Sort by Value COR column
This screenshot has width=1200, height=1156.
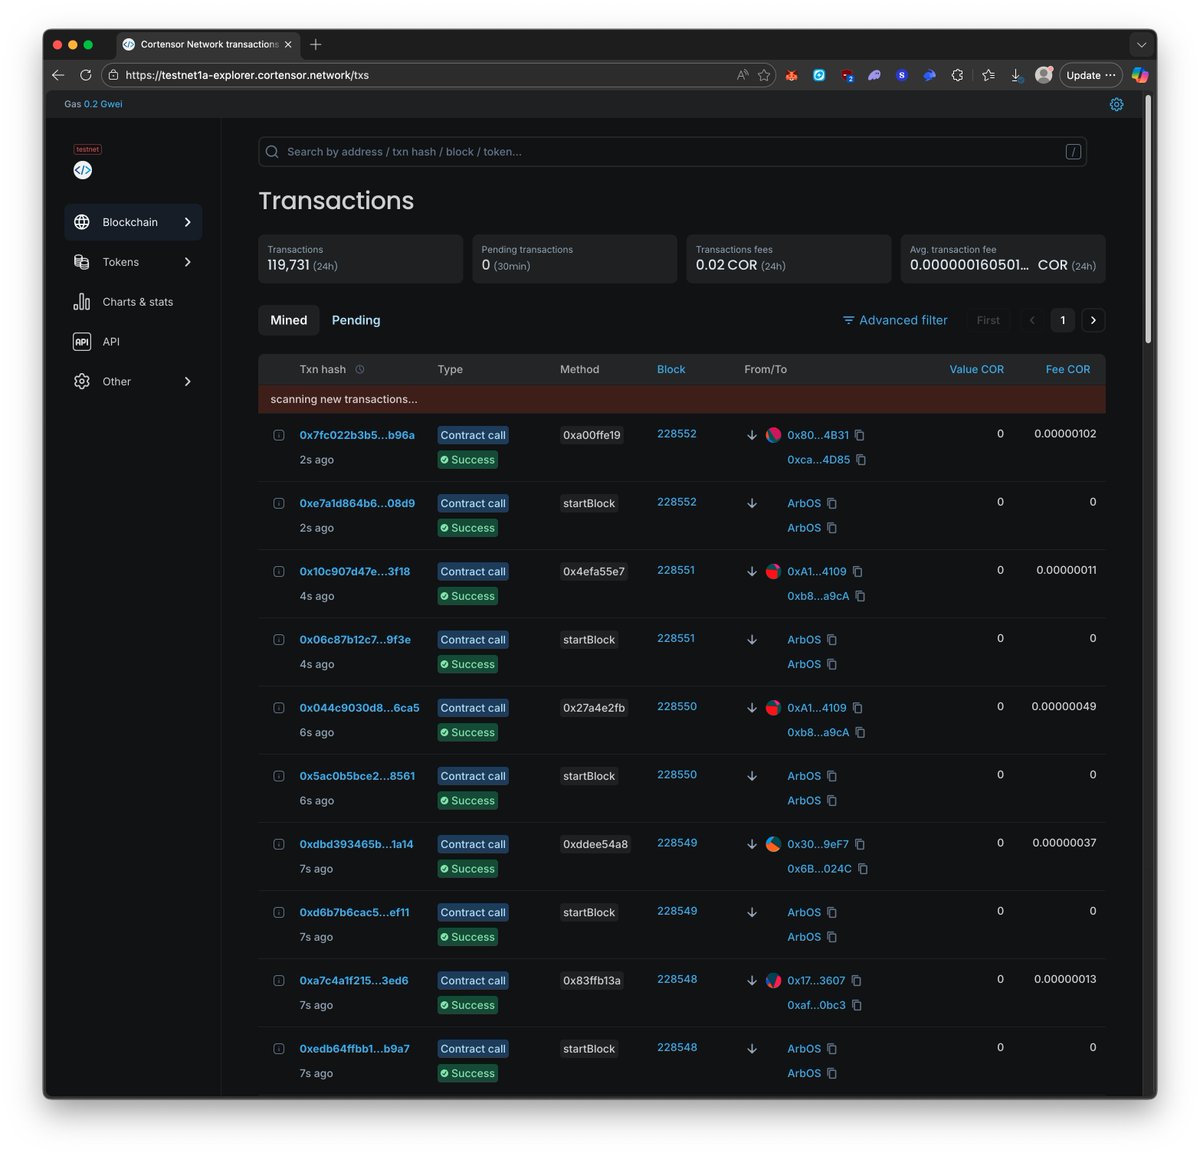[976, 369]
